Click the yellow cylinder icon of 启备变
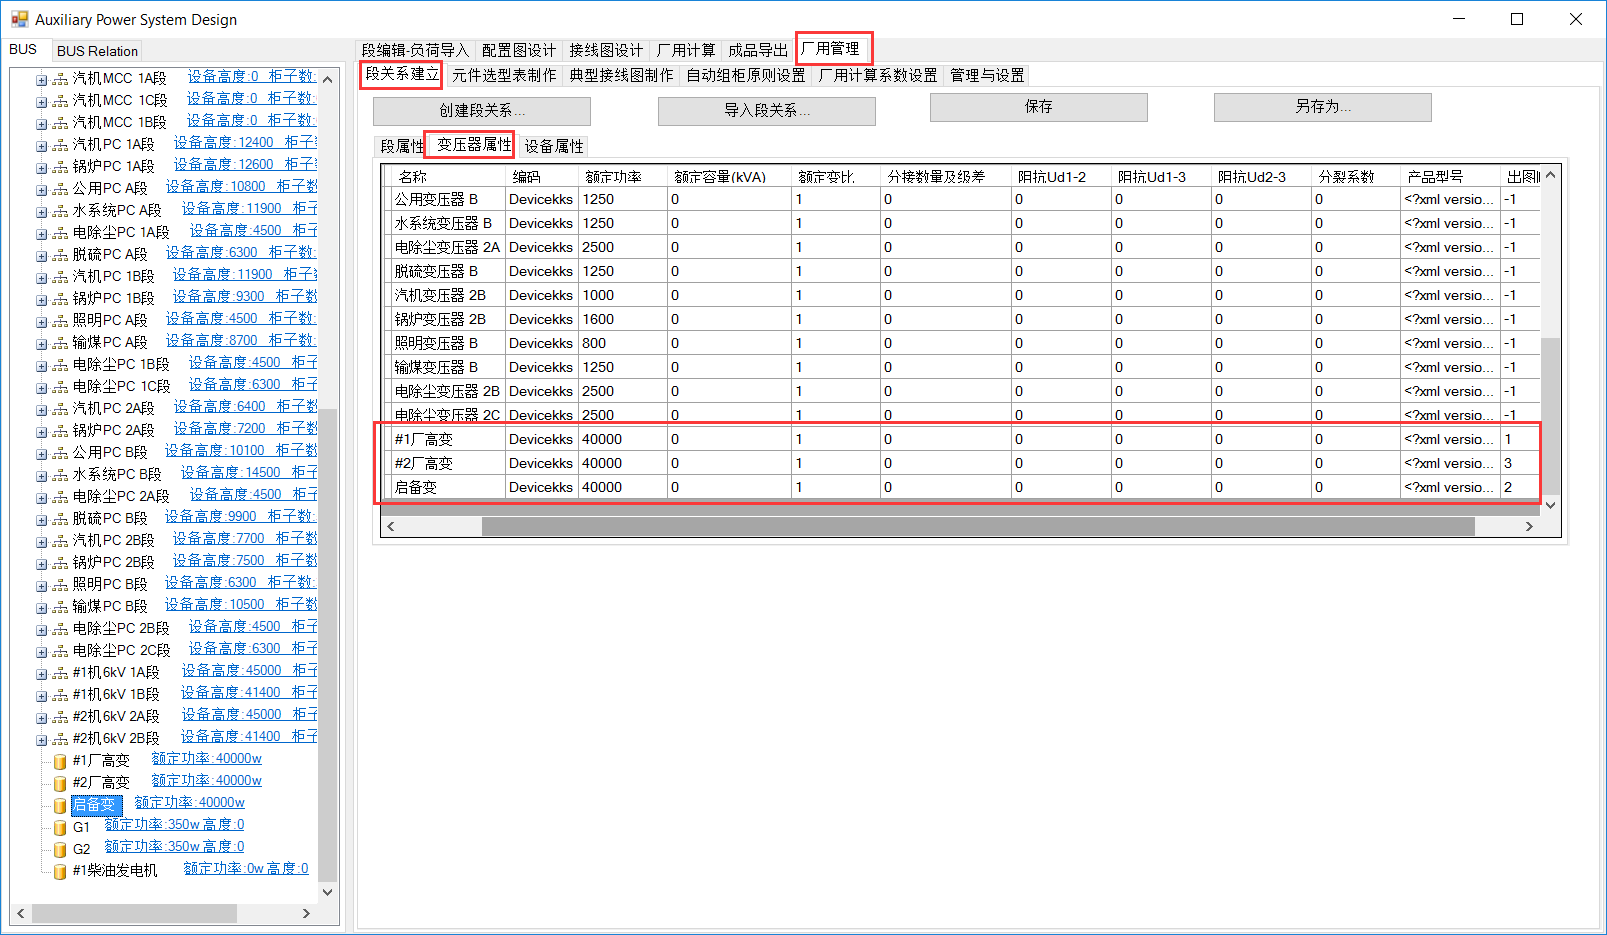Screen dimensions: 1607x935 (60, 805)
